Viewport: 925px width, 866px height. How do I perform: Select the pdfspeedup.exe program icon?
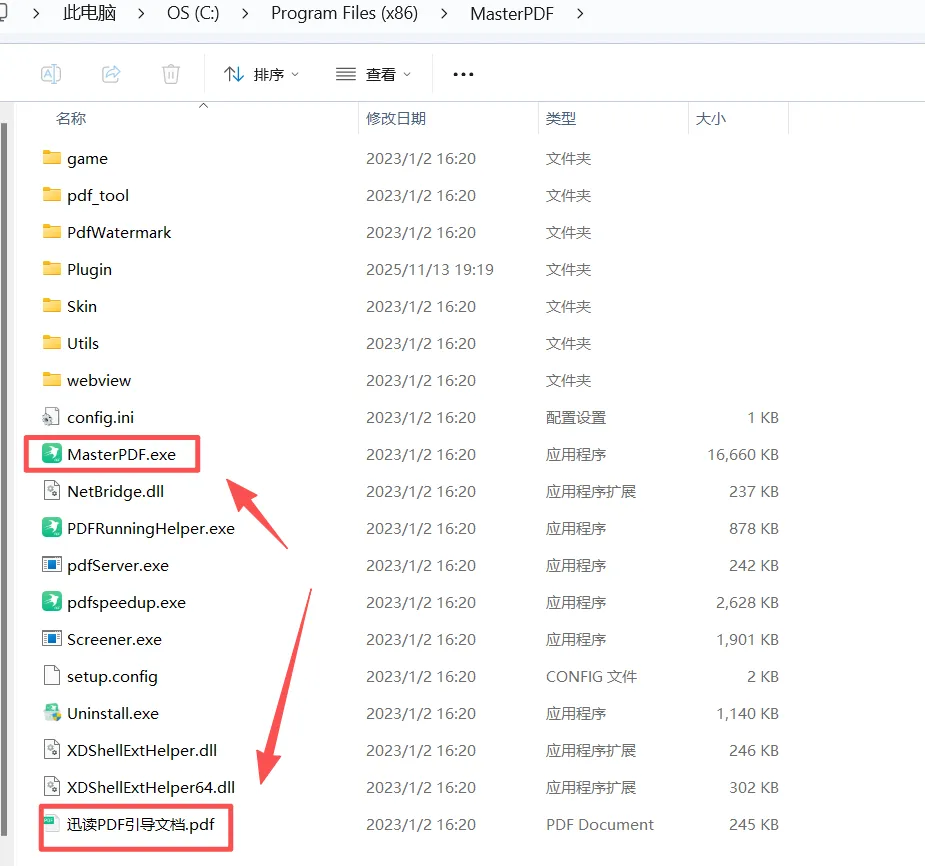point(52,602)
